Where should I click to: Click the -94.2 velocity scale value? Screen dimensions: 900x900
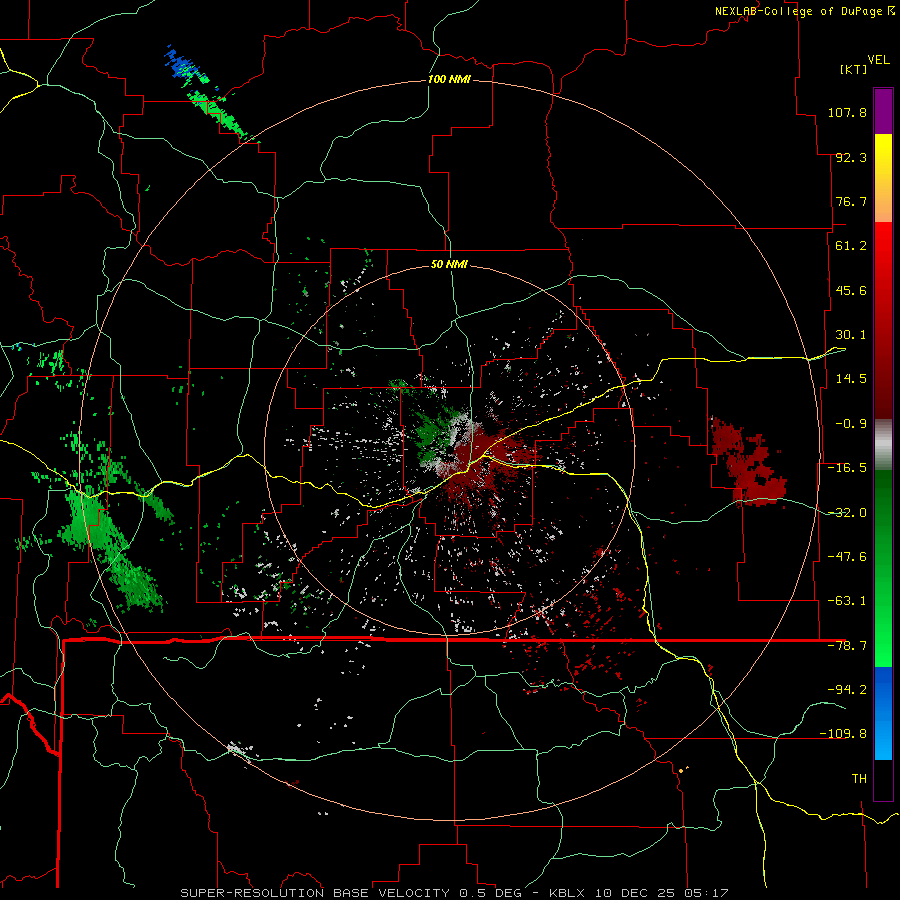(847, 690)
